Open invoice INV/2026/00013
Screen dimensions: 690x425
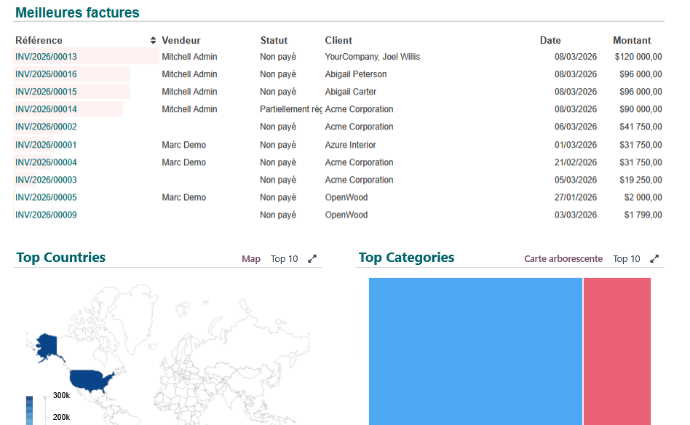click(46, 57)
